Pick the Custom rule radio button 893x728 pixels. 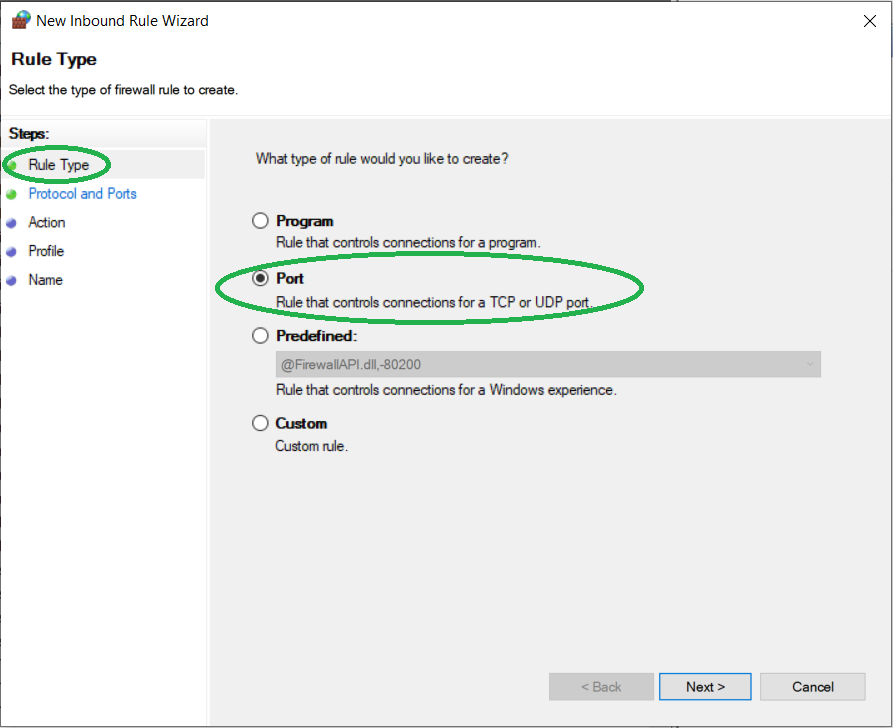pyautogui.click(x=260, y=423)
